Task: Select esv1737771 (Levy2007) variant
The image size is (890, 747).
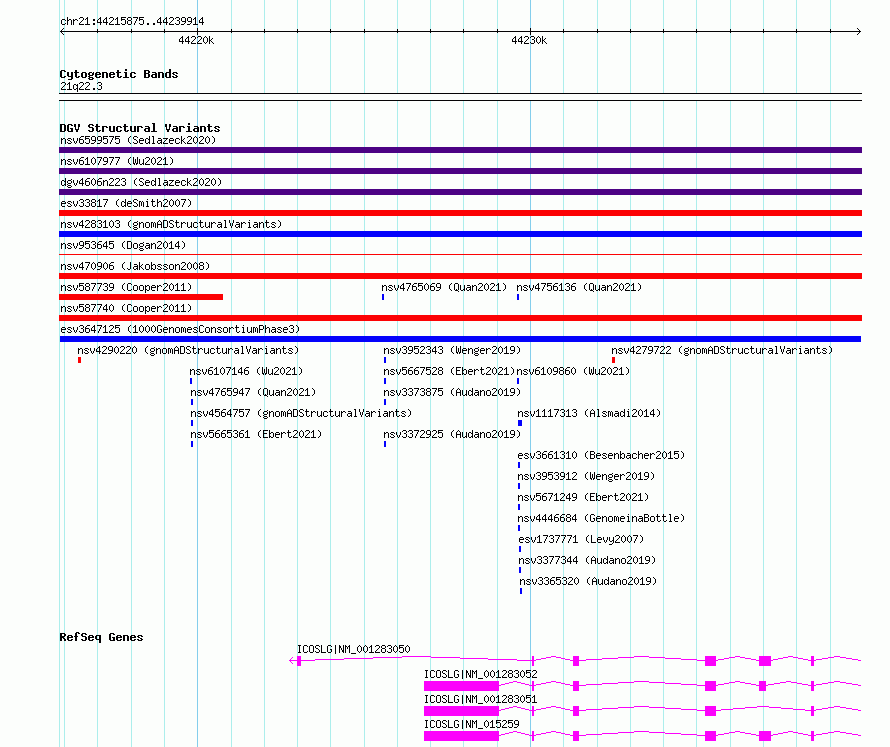Action: (x=581, y=539)
